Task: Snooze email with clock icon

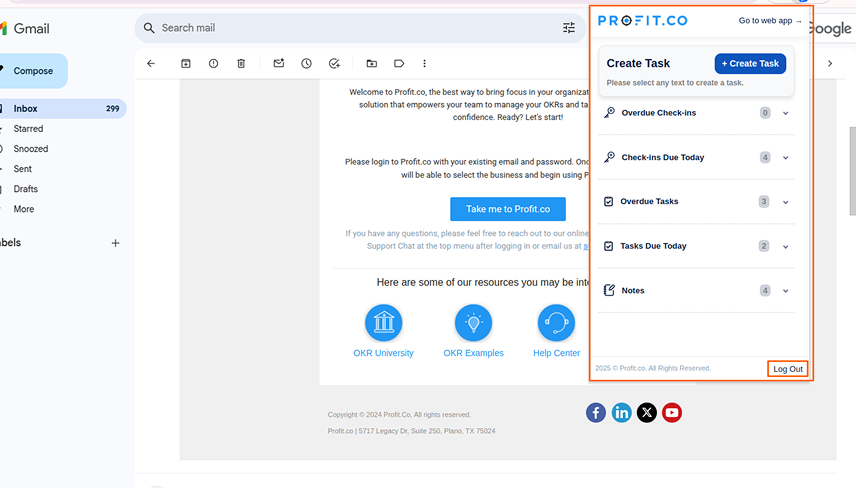Action: coord(306,63)
